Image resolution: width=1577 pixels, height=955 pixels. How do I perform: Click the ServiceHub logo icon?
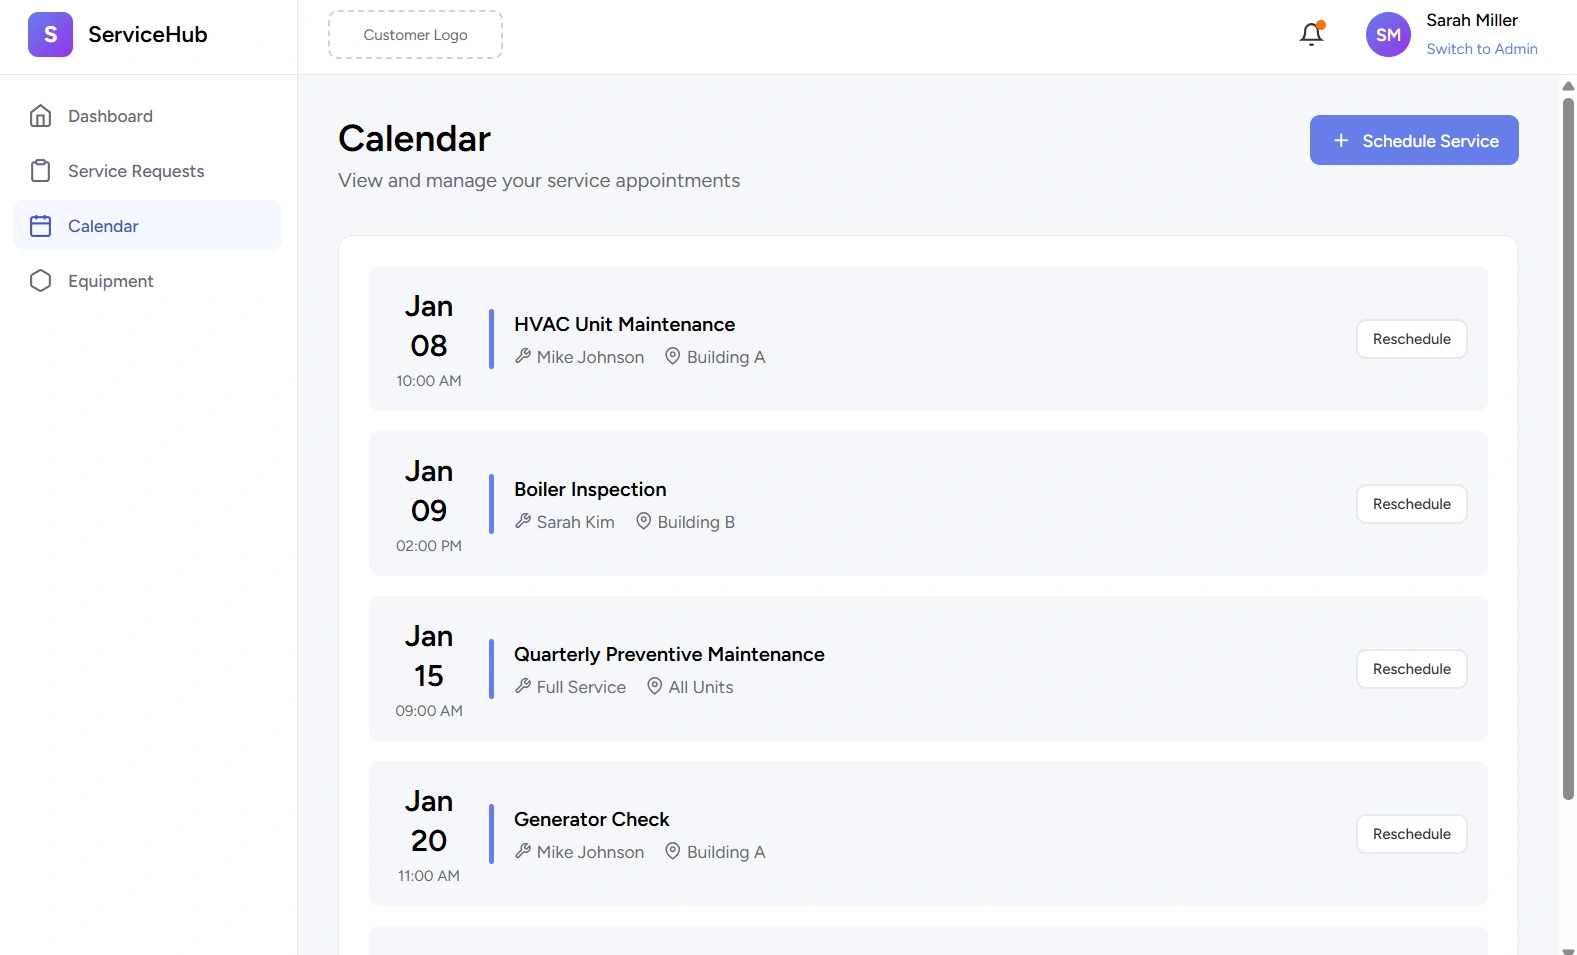pyautogui.click(x=50, y=35)
